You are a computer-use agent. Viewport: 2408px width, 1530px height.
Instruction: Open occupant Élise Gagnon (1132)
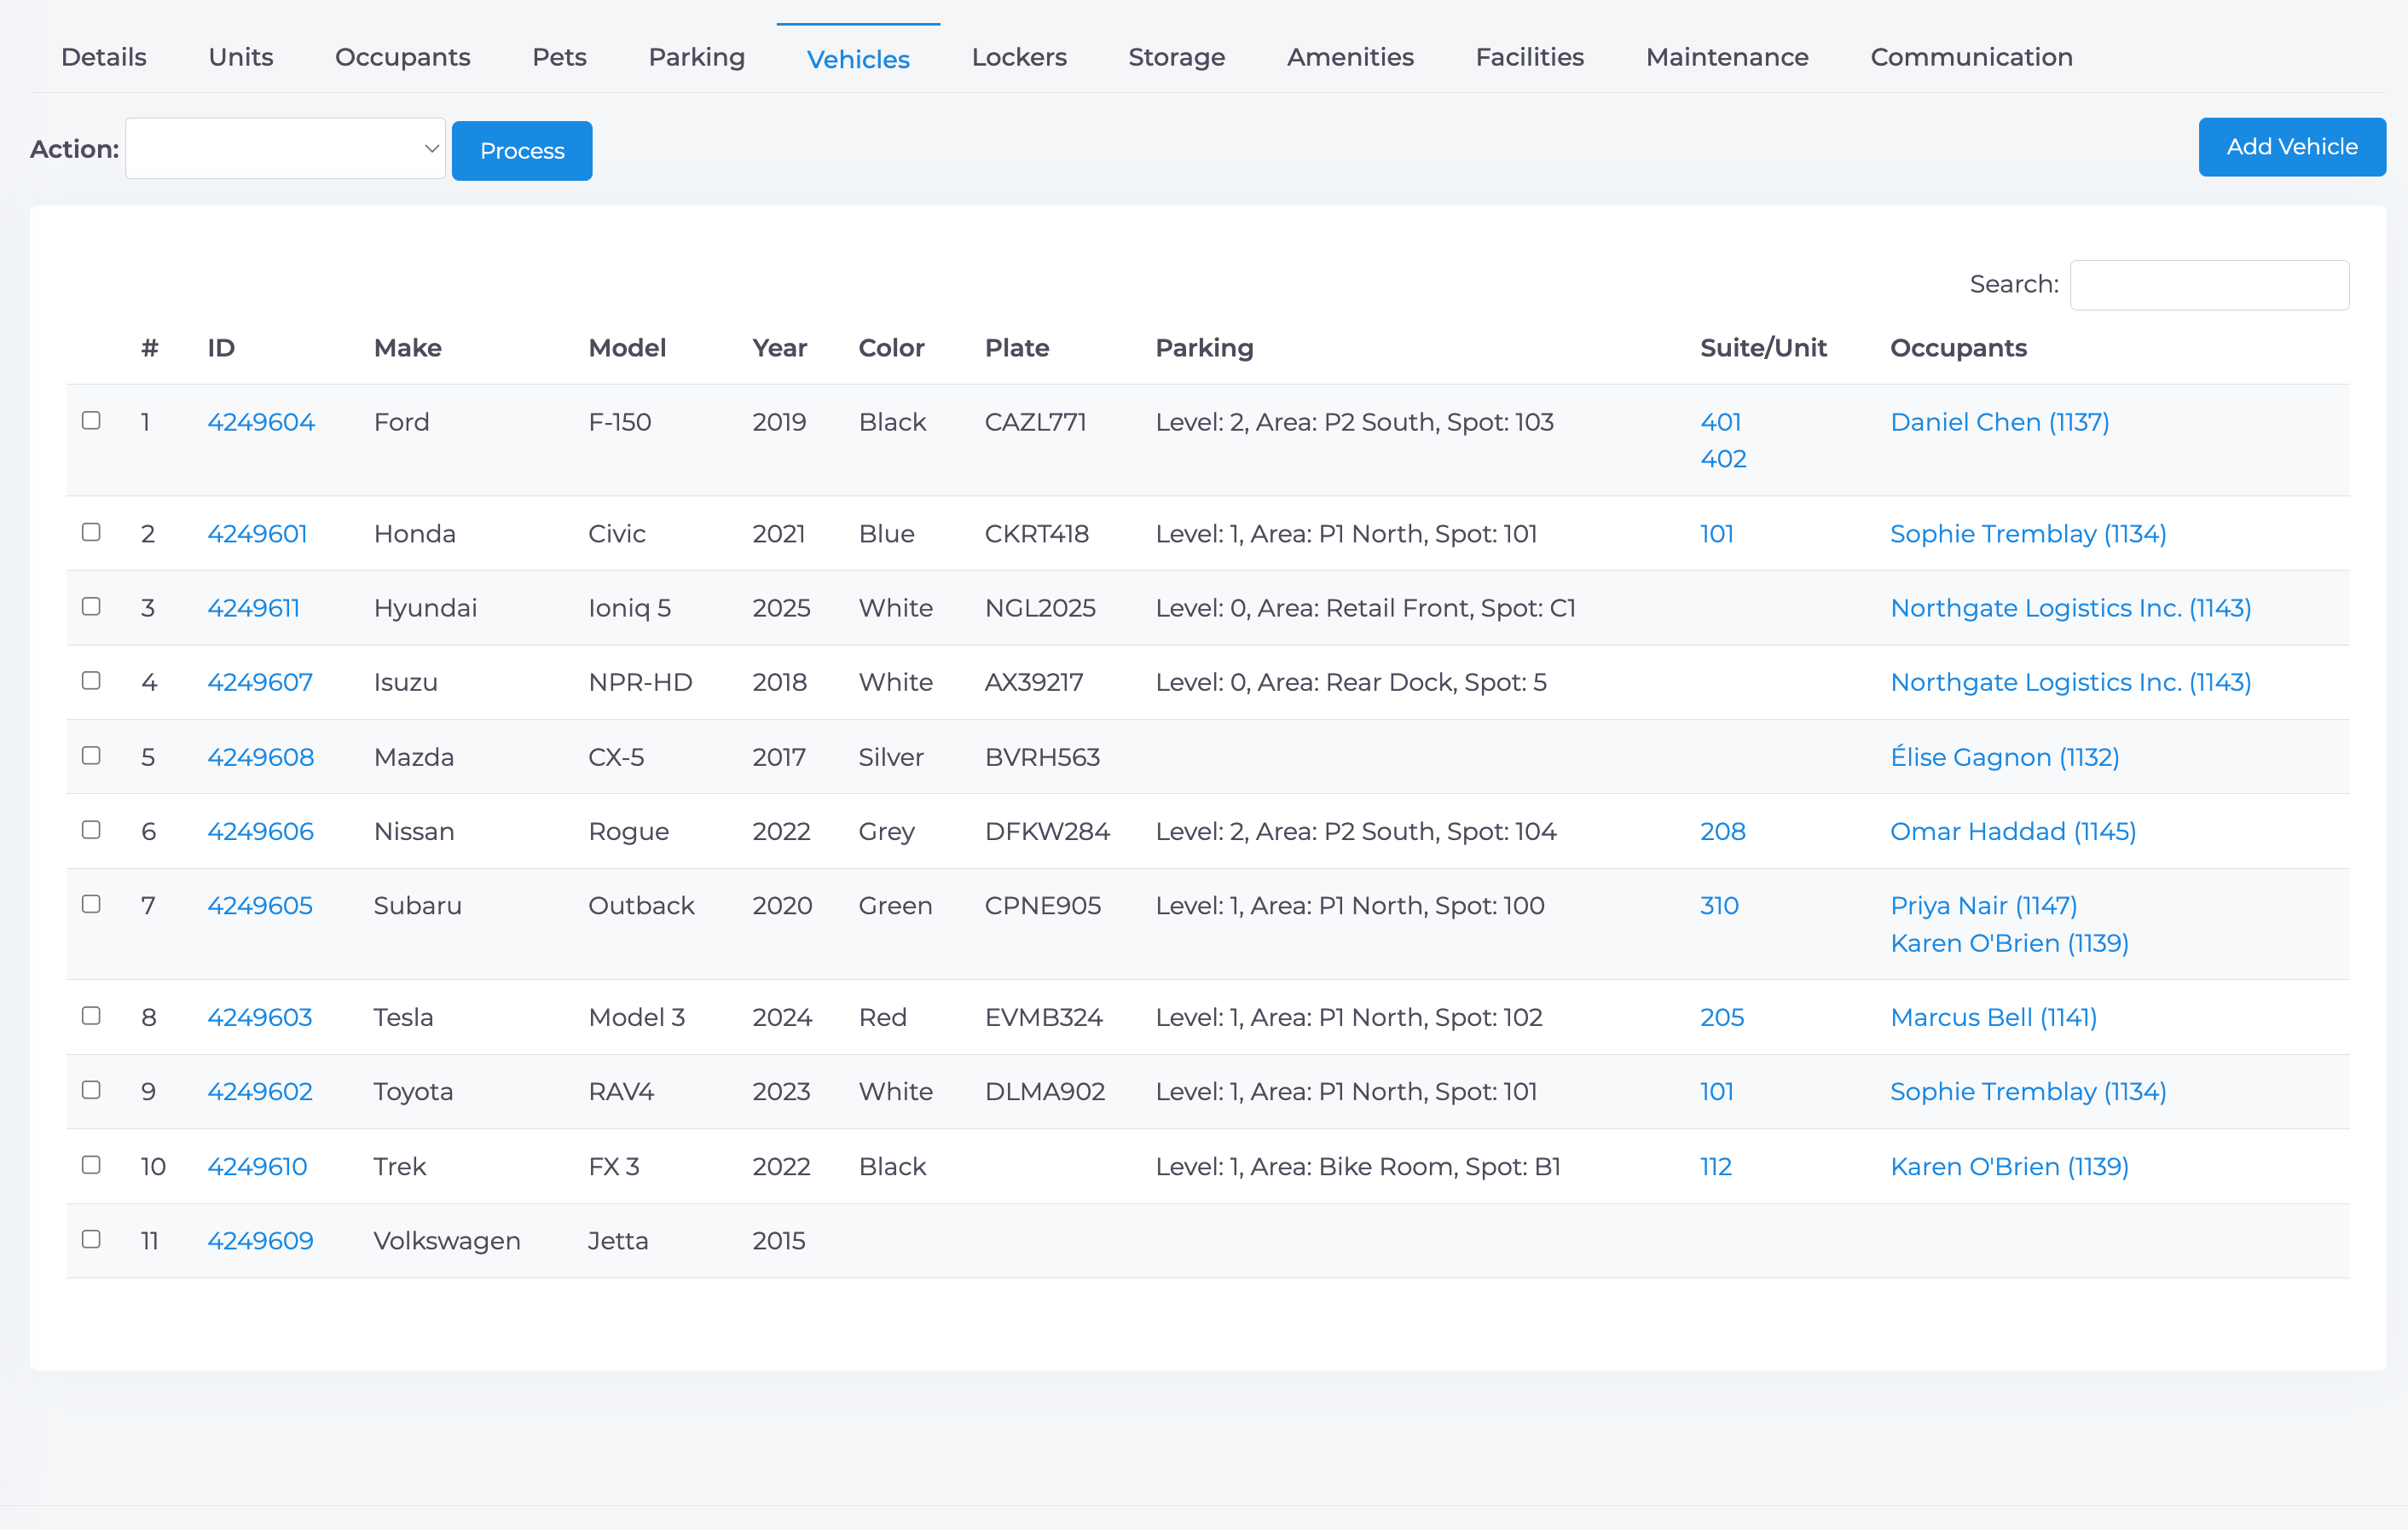[2004, 757]
